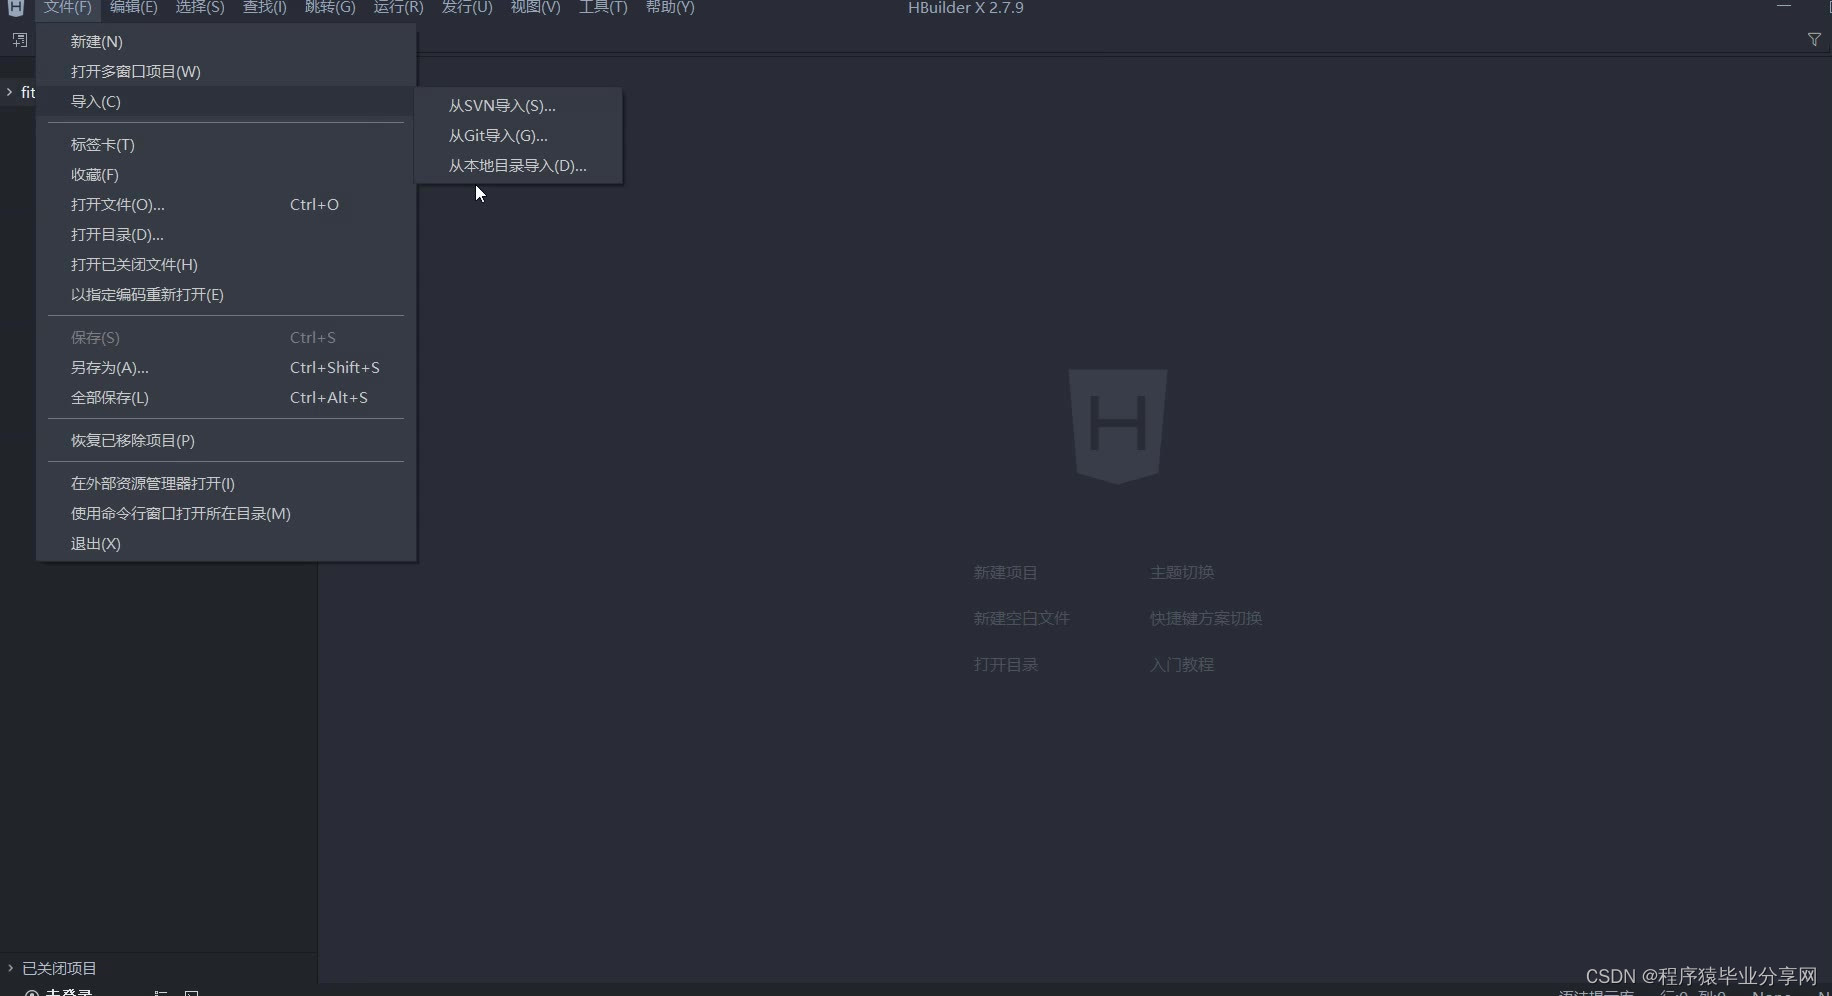Select the 标签卡(T) menu entry
This screenshot has height=996, width=1832.
(226, 144)
